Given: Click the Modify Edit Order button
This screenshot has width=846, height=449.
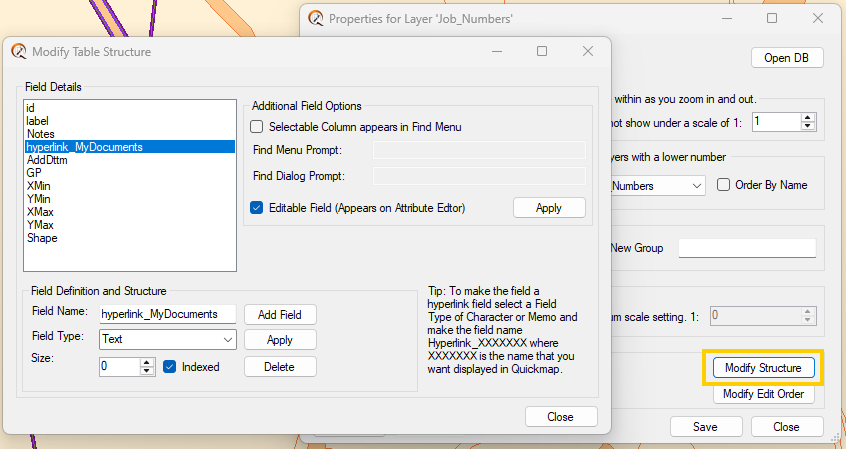Looking at the screenshot, I should [765, 394].
